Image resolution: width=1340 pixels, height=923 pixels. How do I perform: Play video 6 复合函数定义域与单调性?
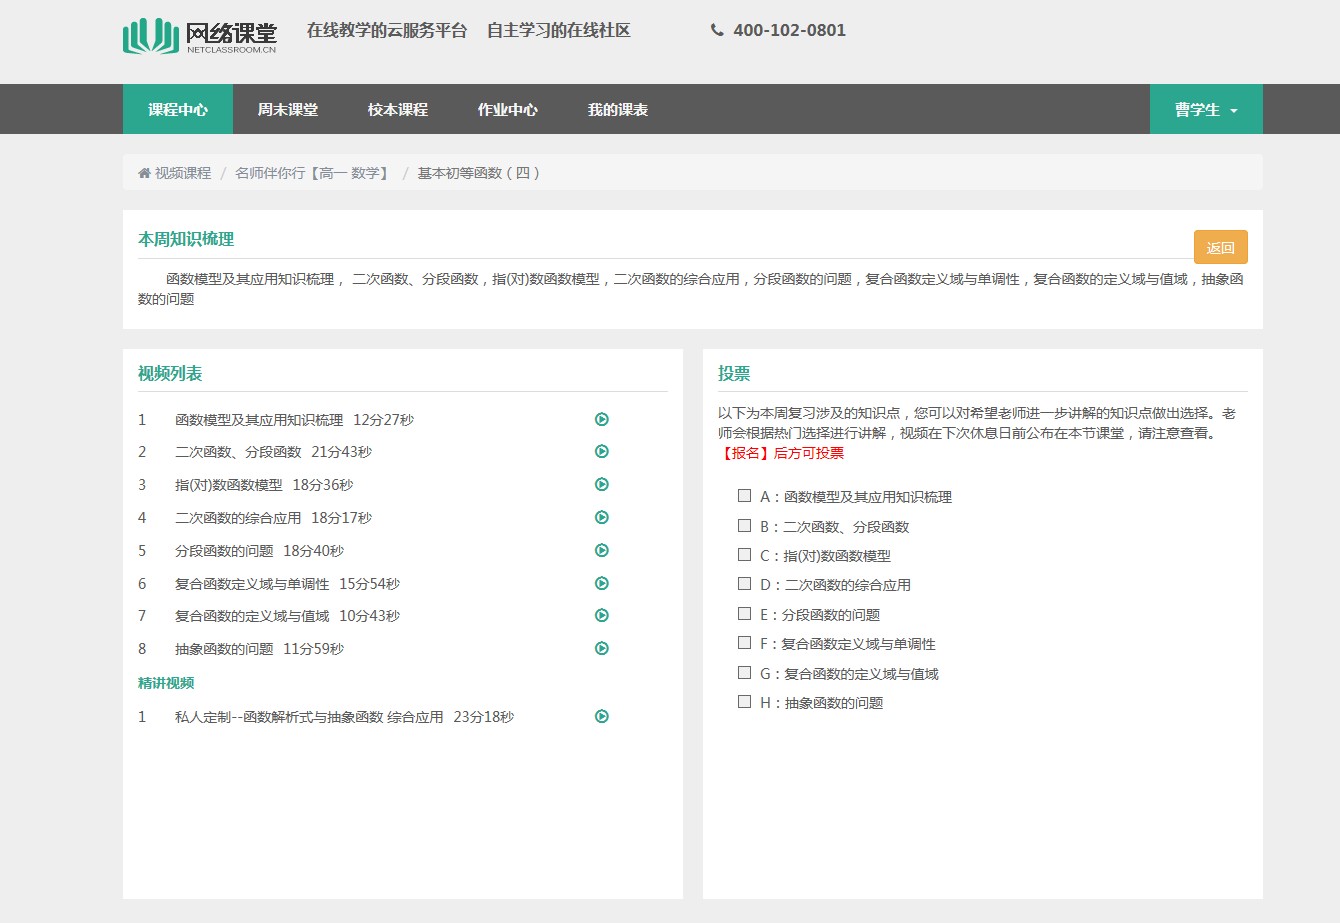click(x=602, y=584)
